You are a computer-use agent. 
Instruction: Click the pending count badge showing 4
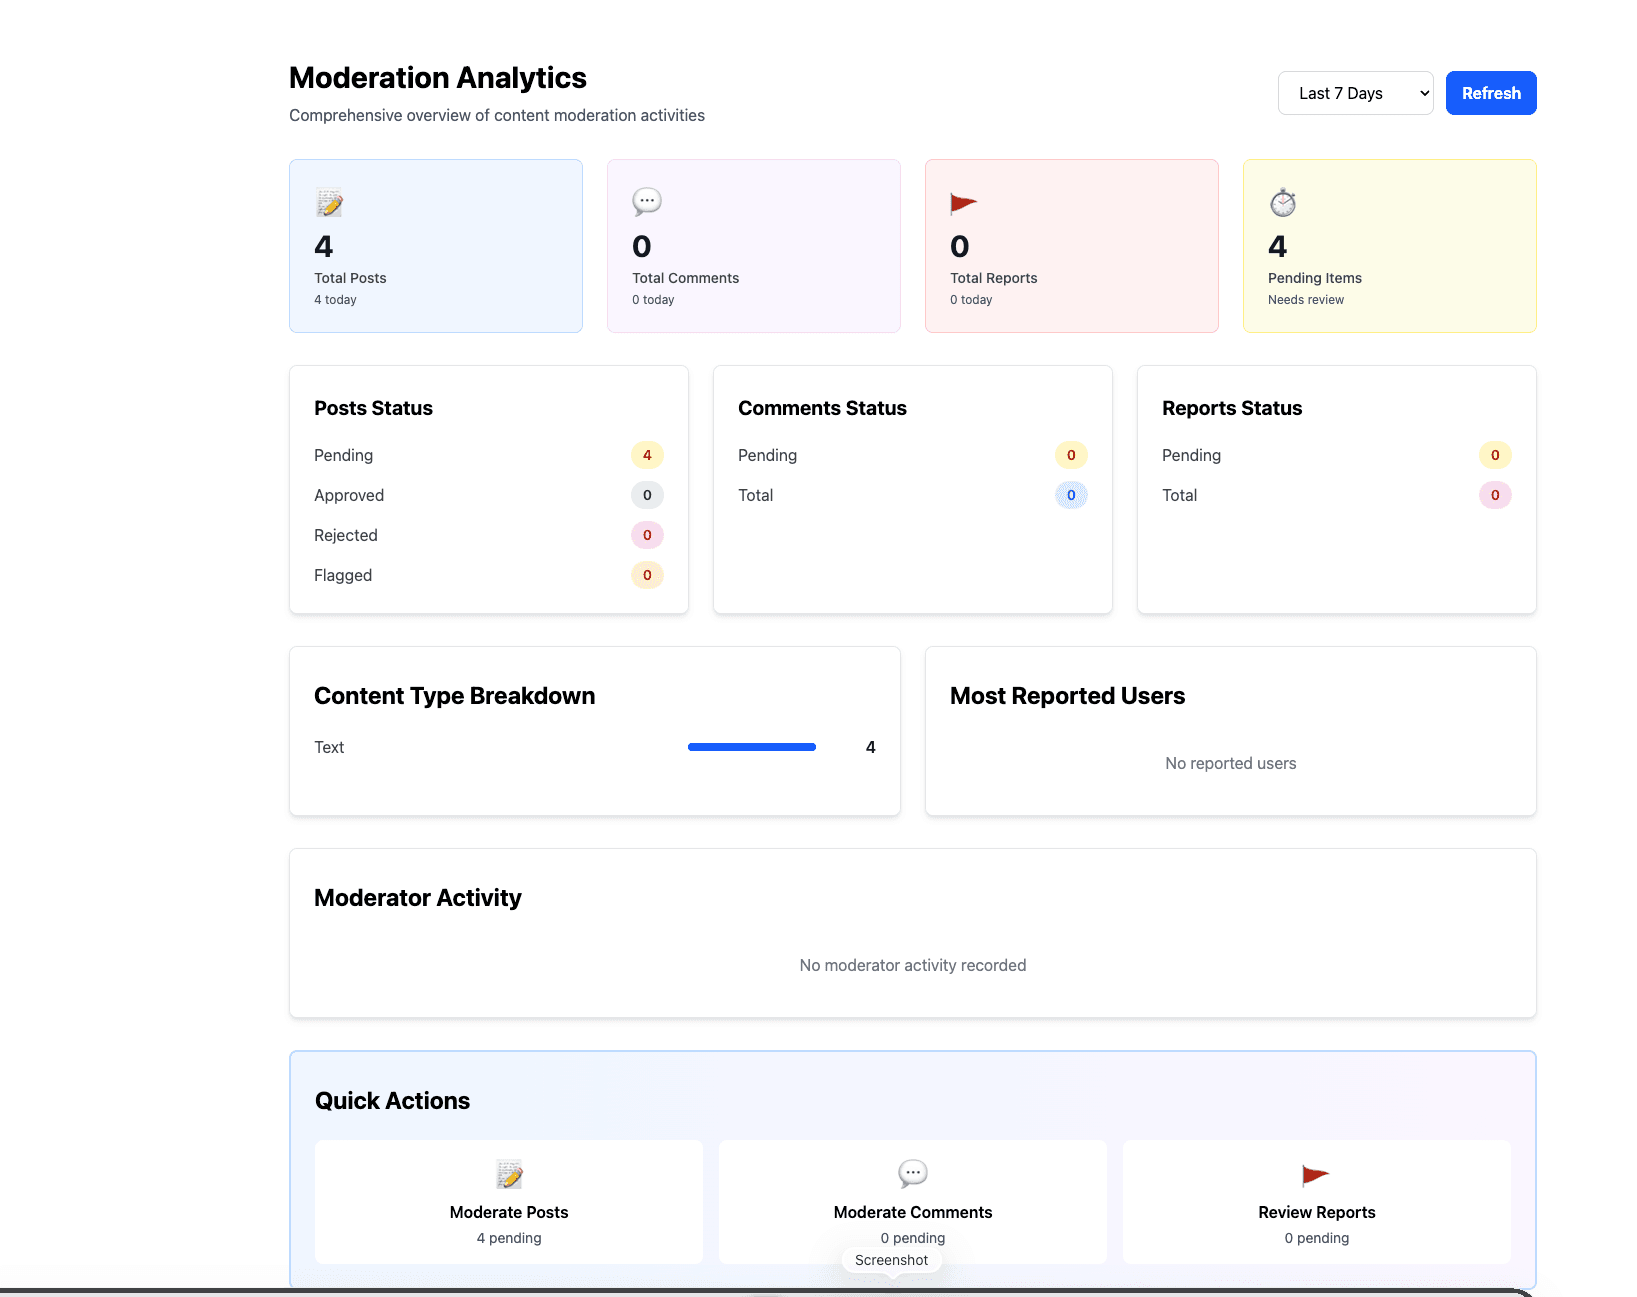(647, 455)
